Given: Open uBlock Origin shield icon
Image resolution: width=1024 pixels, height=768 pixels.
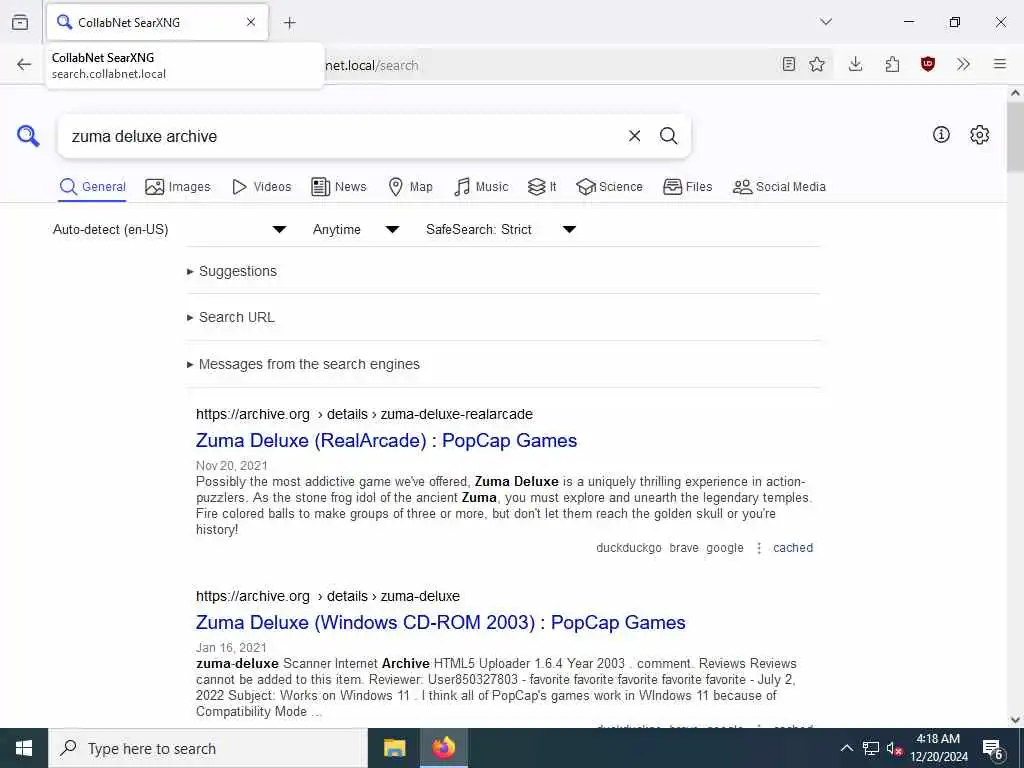Looking at the screenshot, I should click(928, 64).
